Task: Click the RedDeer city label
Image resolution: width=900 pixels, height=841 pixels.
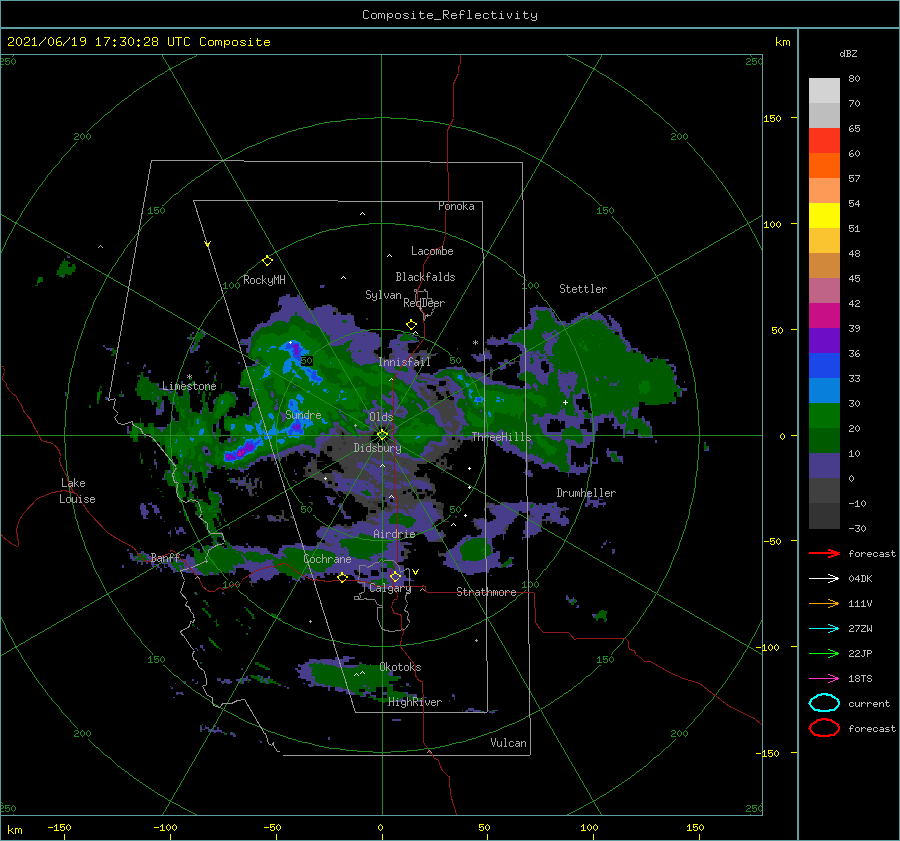Action: click(x=424, y=303)
